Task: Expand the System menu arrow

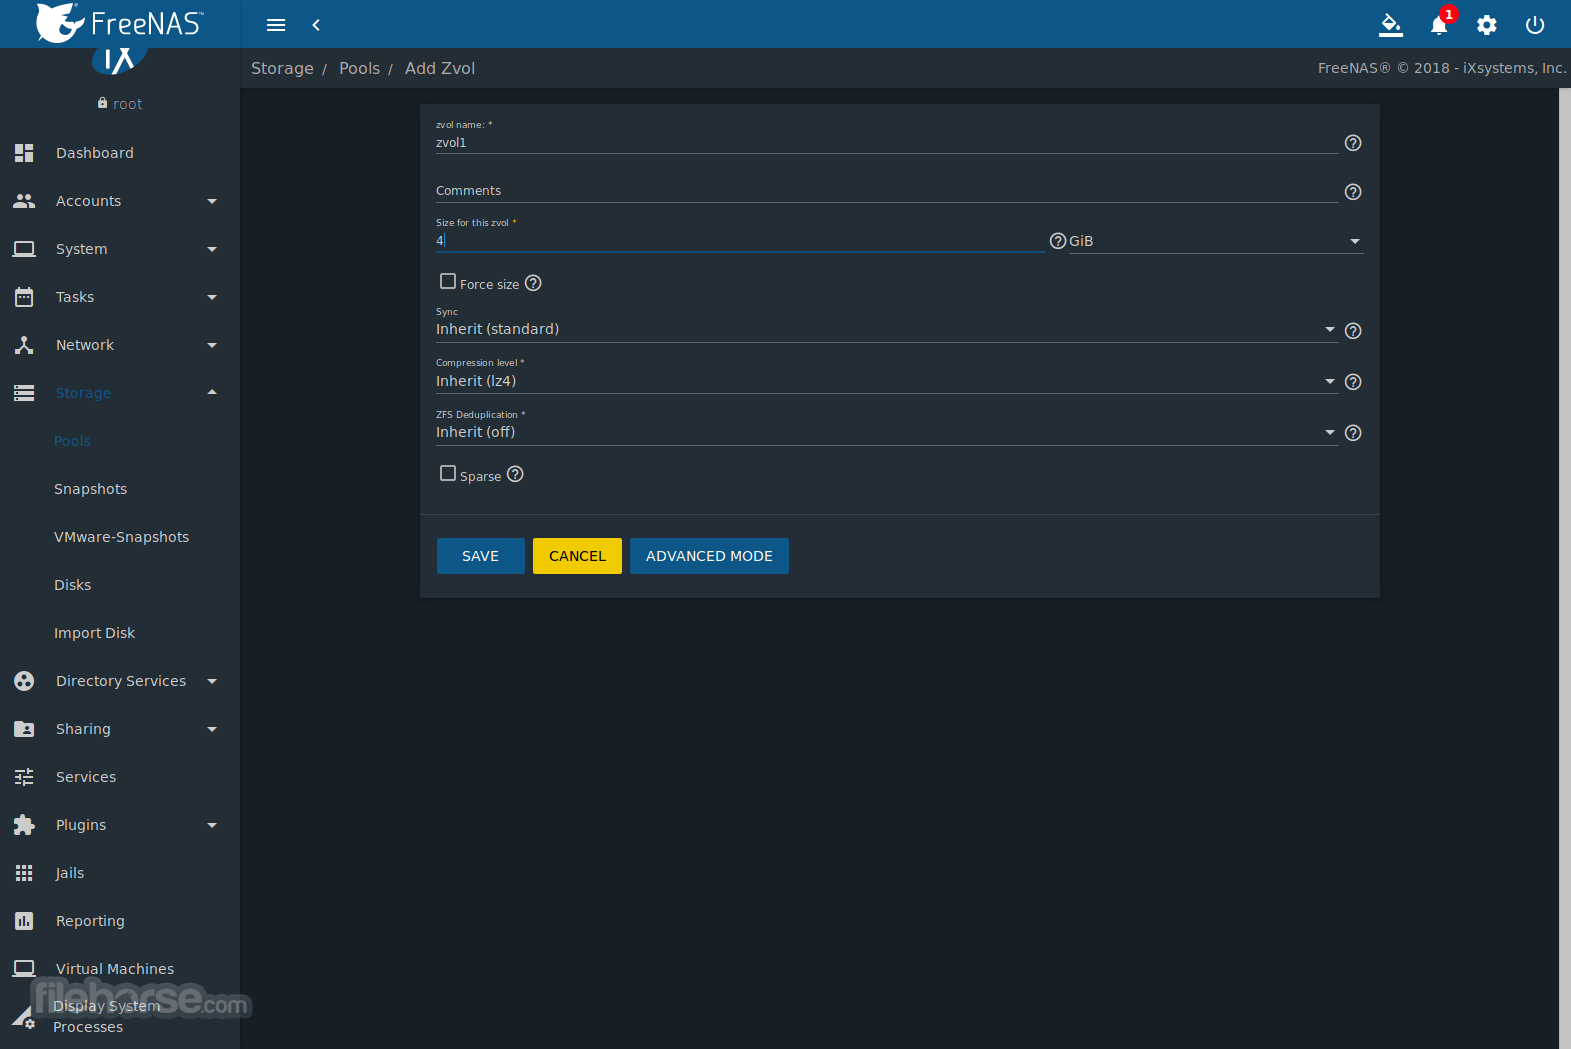Action: click(212, 249)
